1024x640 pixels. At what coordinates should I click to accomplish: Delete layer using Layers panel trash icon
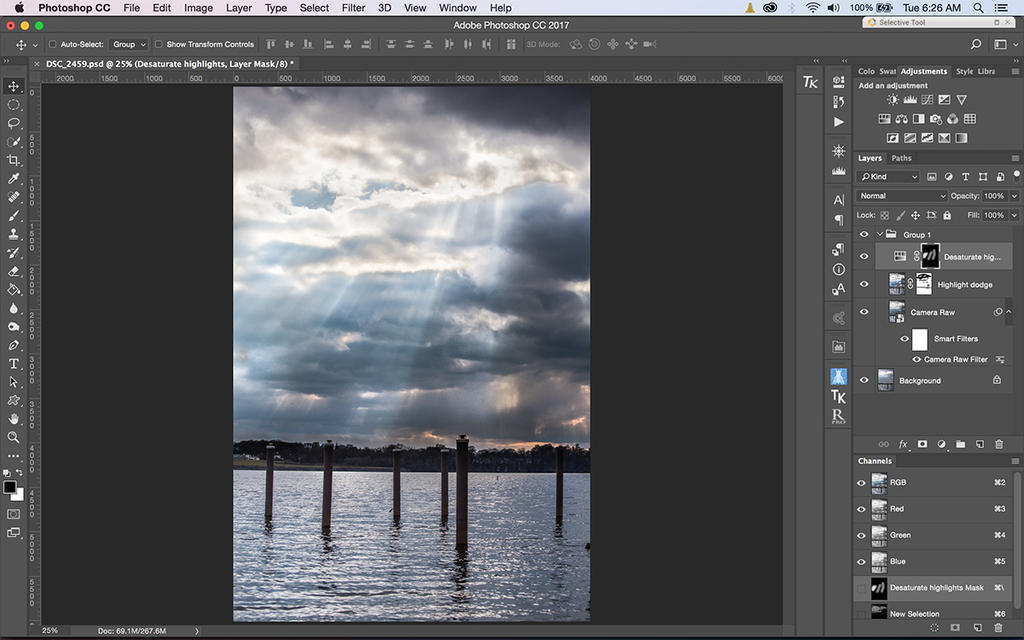[998, 444]
